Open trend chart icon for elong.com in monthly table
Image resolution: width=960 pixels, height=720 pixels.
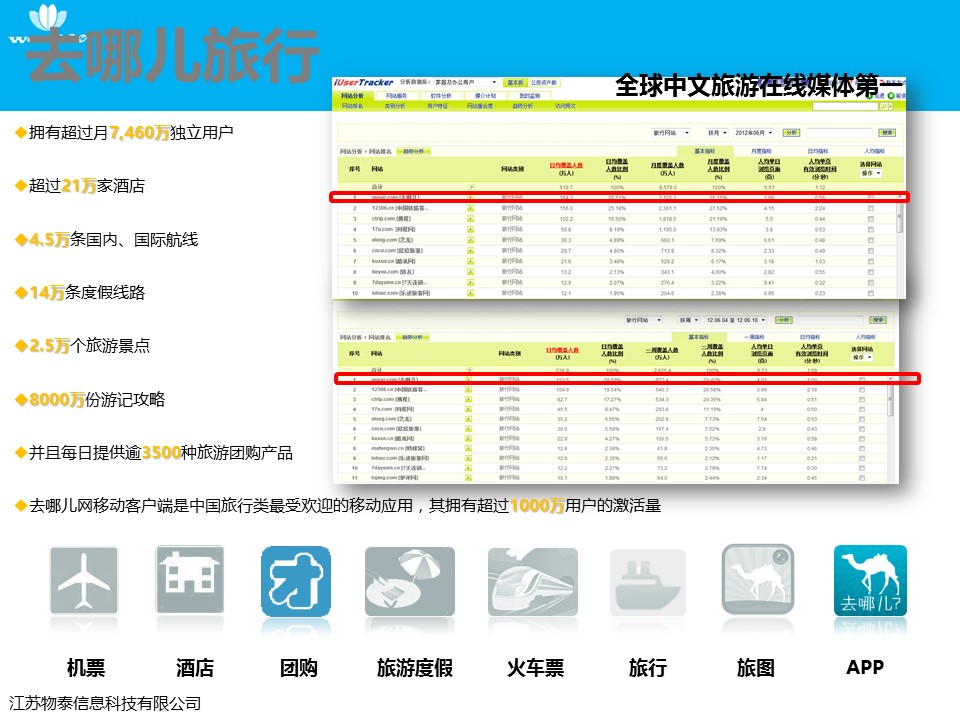click(470, 240)
